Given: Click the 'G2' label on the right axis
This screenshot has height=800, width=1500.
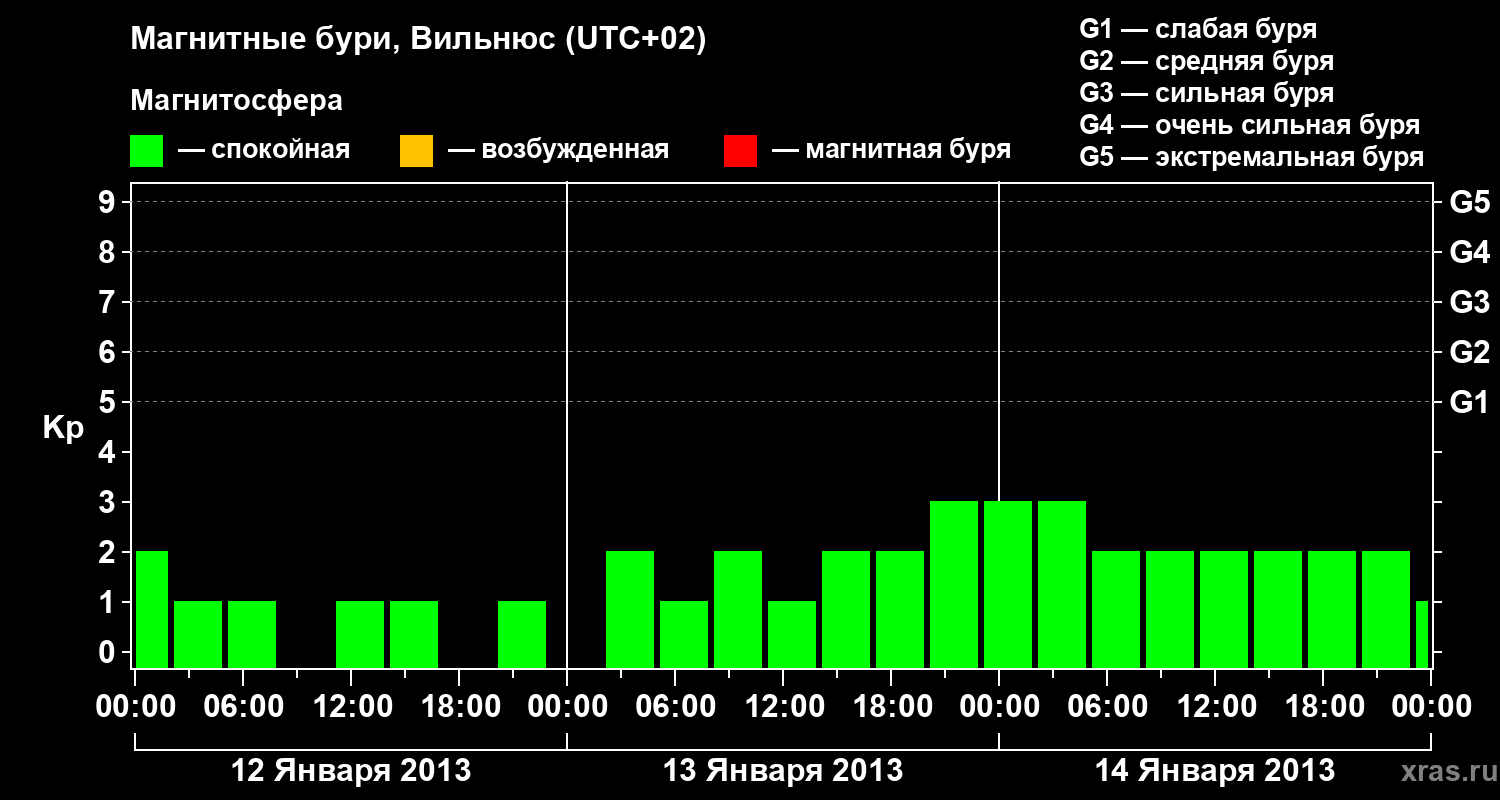Looking at the screenshot, I should click(1469, 352).
